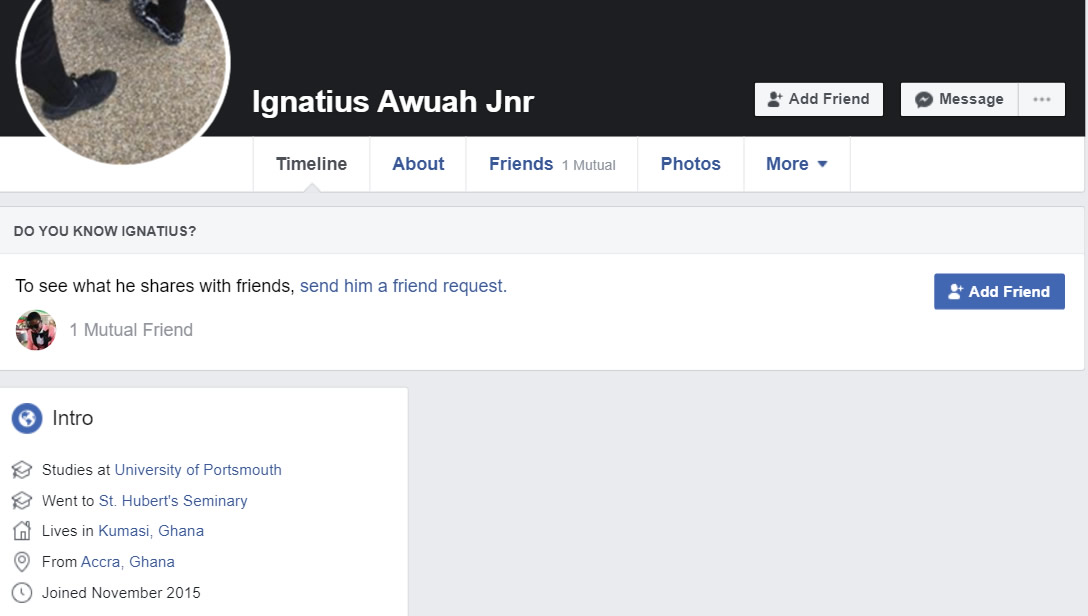The image size is (1088, 616).
Task: Click the Add Friend button in cover header
Action: [x=819, y=99]
